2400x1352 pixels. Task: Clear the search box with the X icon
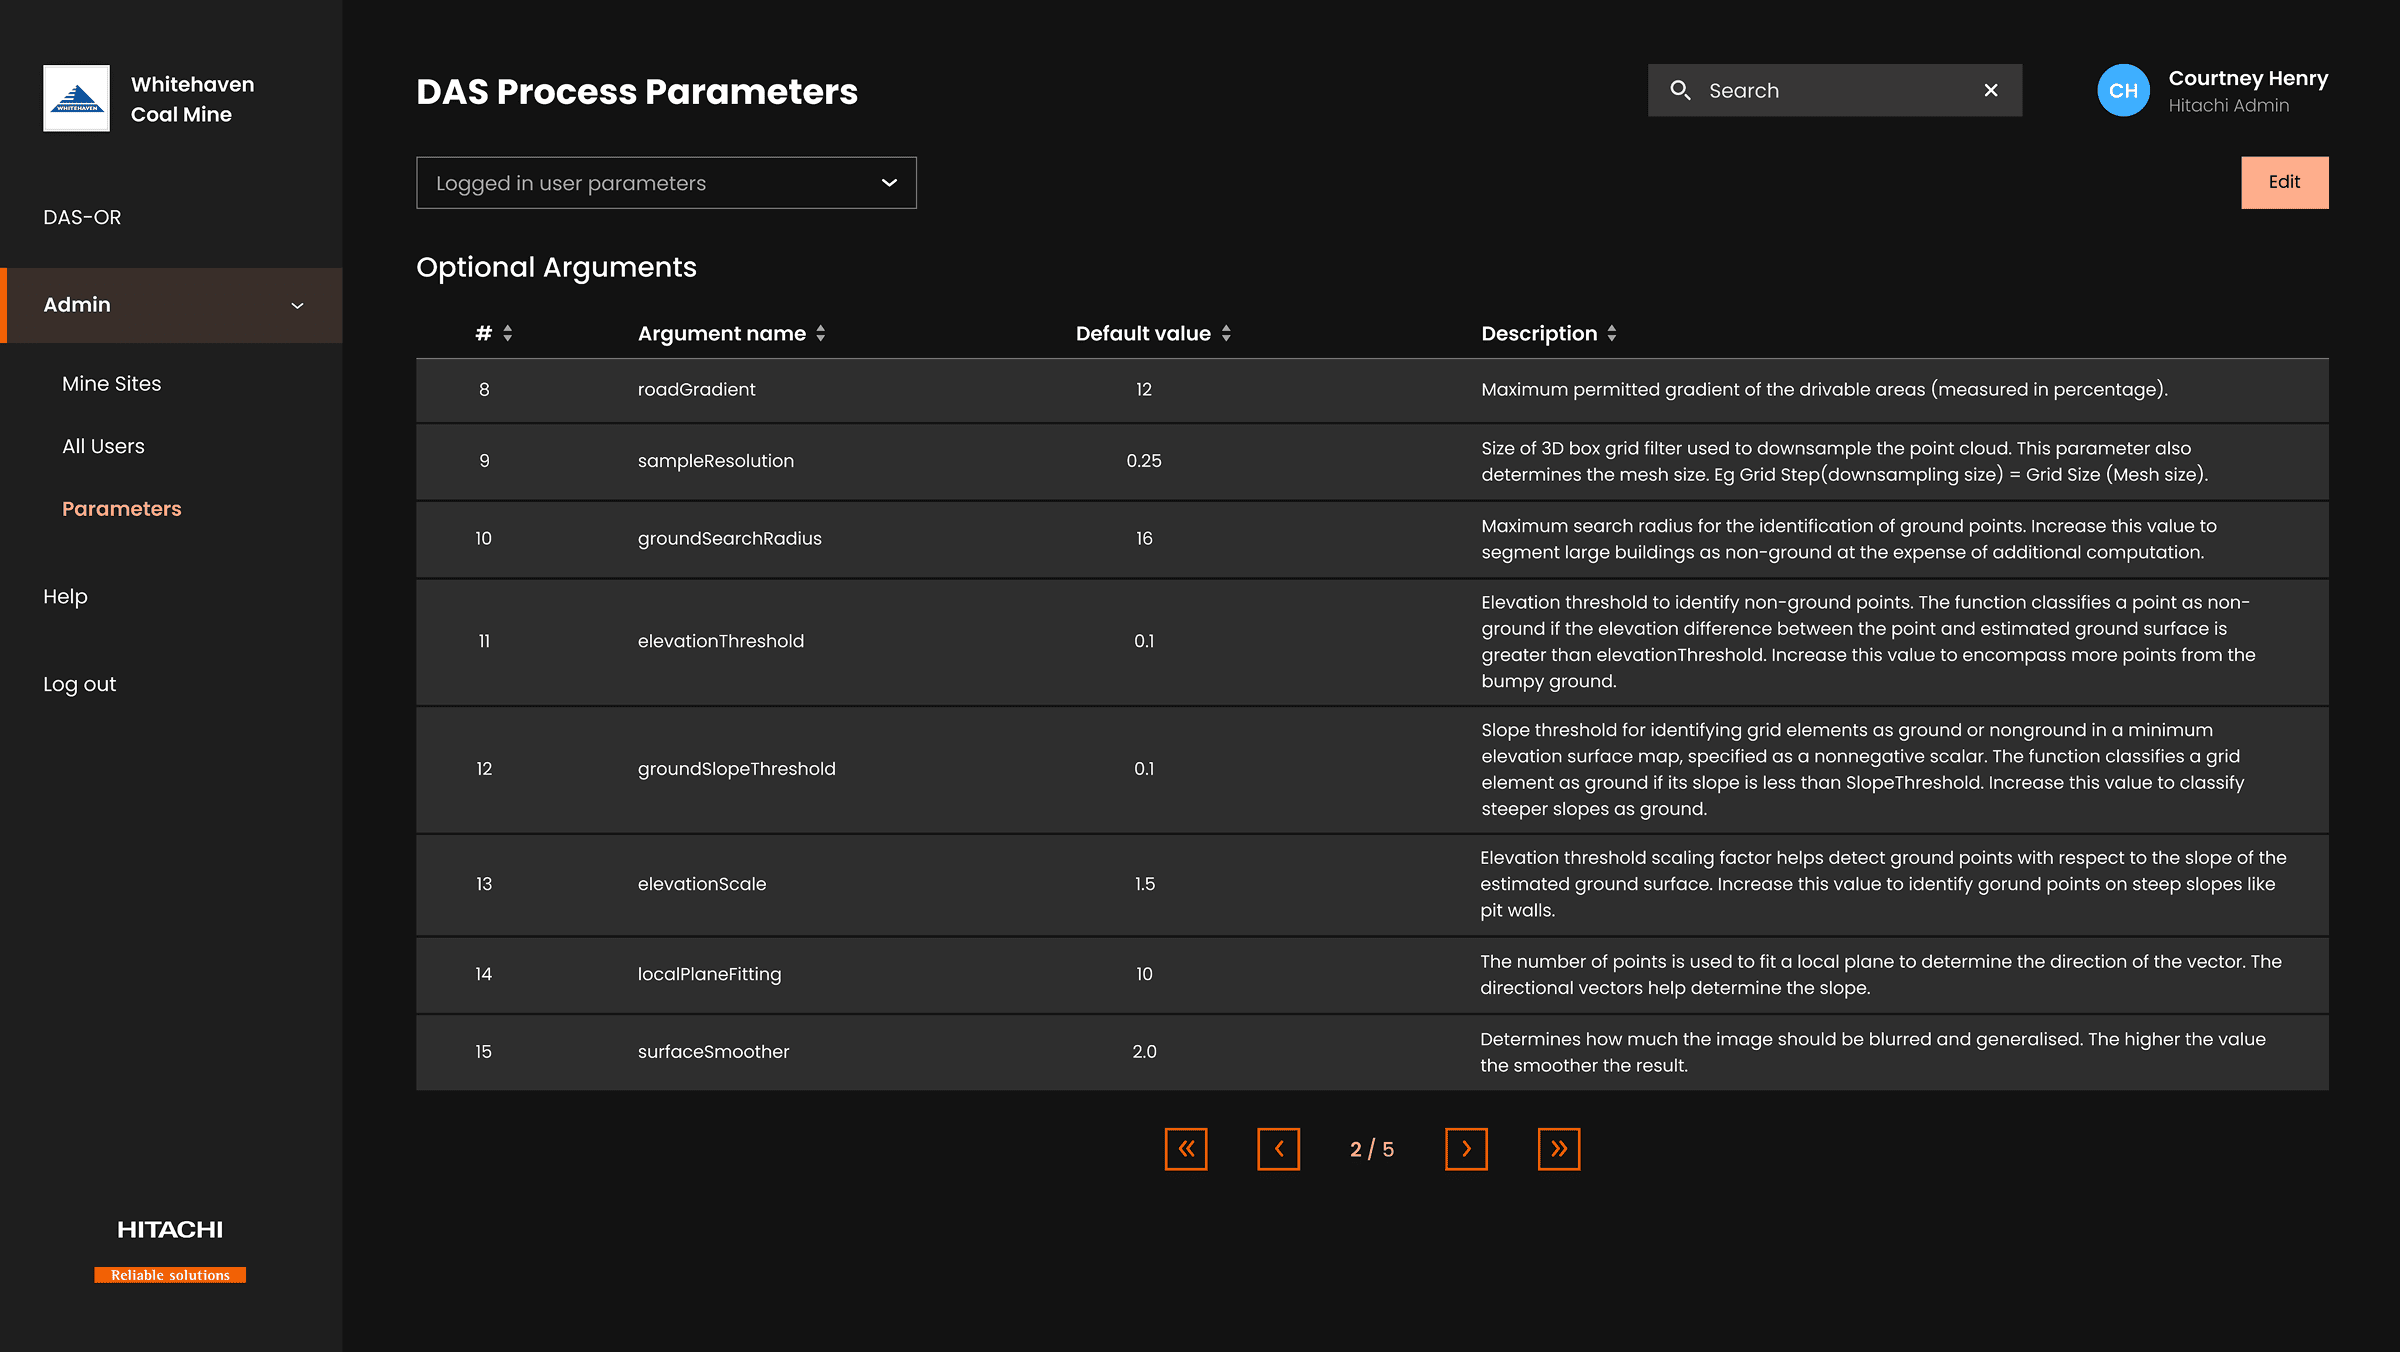pos(1990,90)
